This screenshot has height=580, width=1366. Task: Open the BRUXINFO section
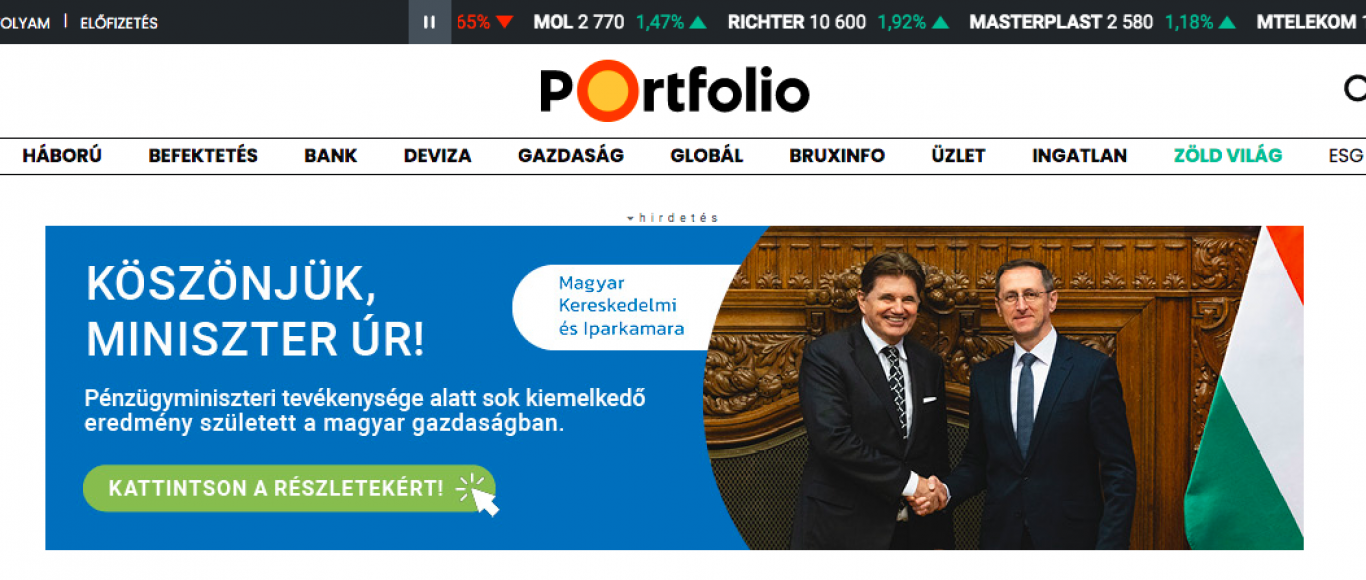(837, 156)
